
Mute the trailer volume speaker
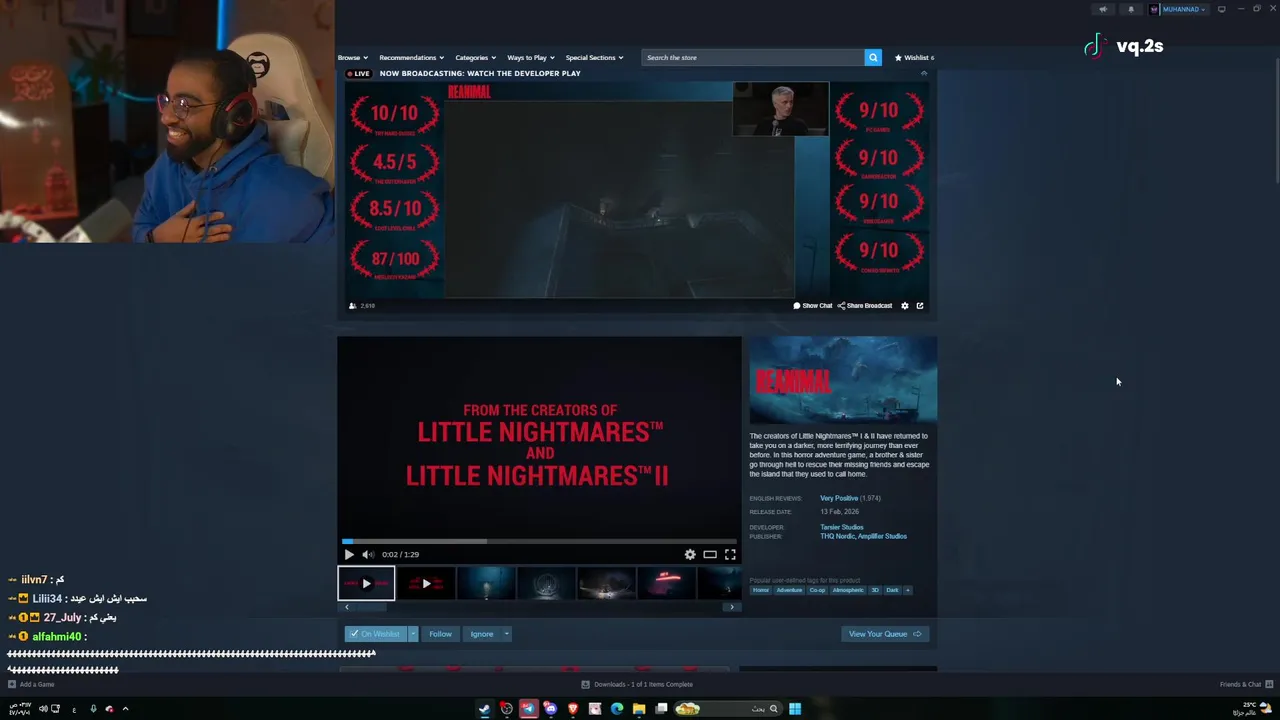click(367, 554)
